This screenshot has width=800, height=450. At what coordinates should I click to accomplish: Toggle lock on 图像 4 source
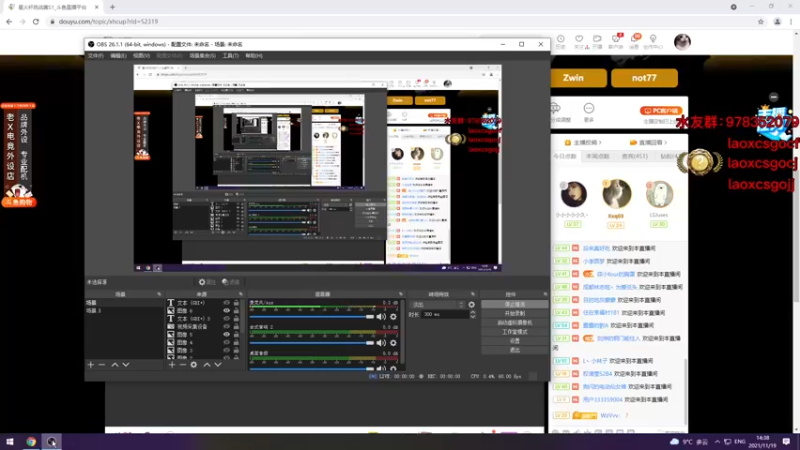[x=236, y=342]
